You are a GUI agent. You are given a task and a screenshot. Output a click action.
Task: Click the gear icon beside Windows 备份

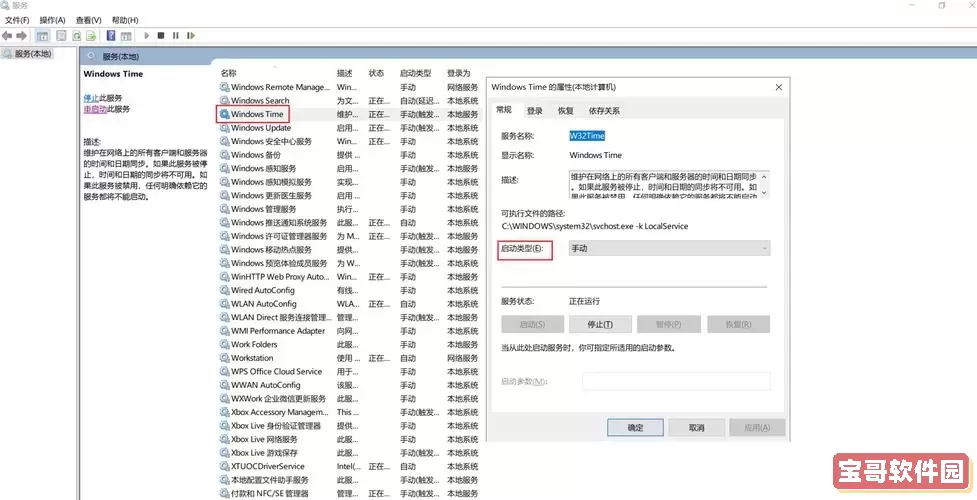tap(224, 155)
